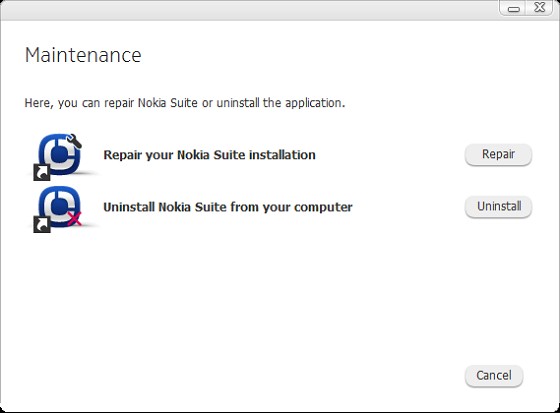Screen dimensions: 560x413
Task: Start repairing with the Repair button
Action: [x=498, y=154]
